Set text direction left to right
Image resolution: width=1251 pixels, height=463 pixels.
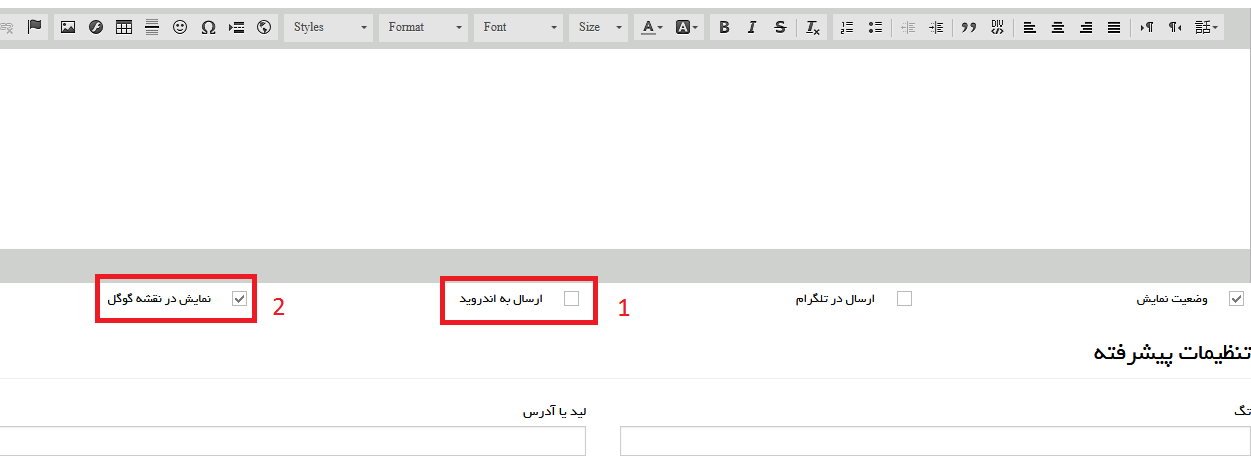point(1146,27)
